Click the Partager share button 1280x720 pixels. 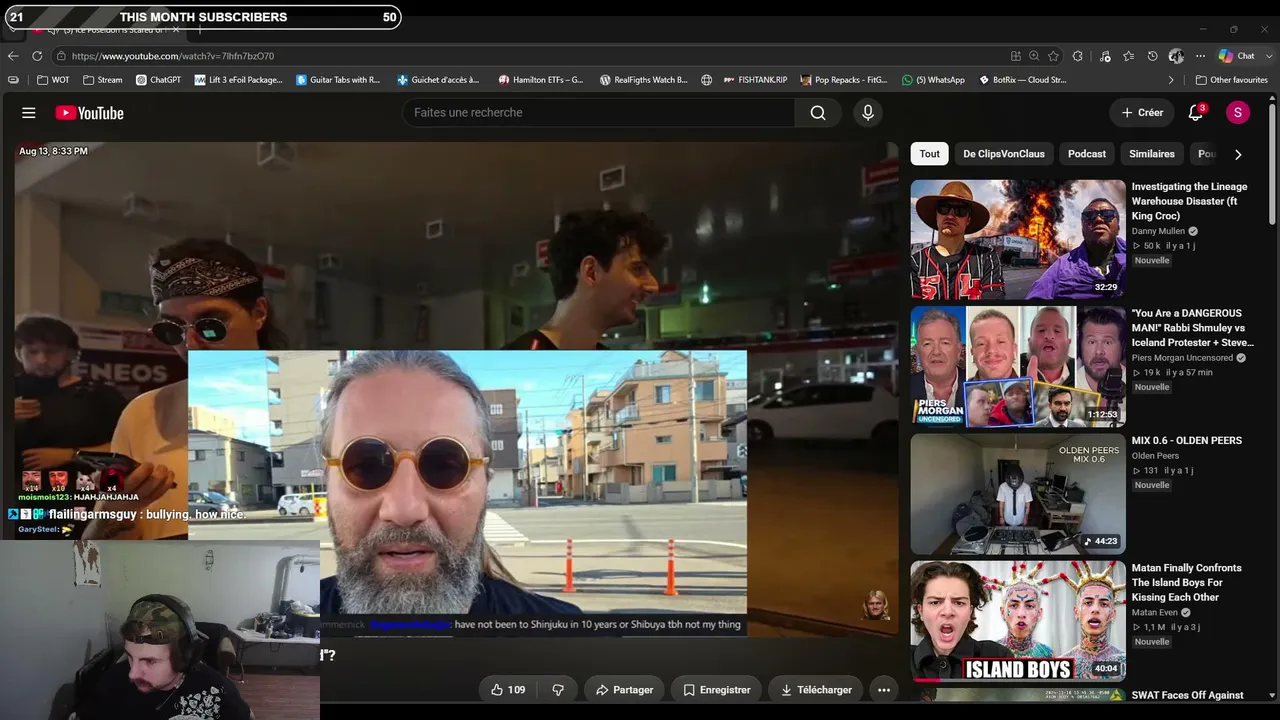point(625,690)
